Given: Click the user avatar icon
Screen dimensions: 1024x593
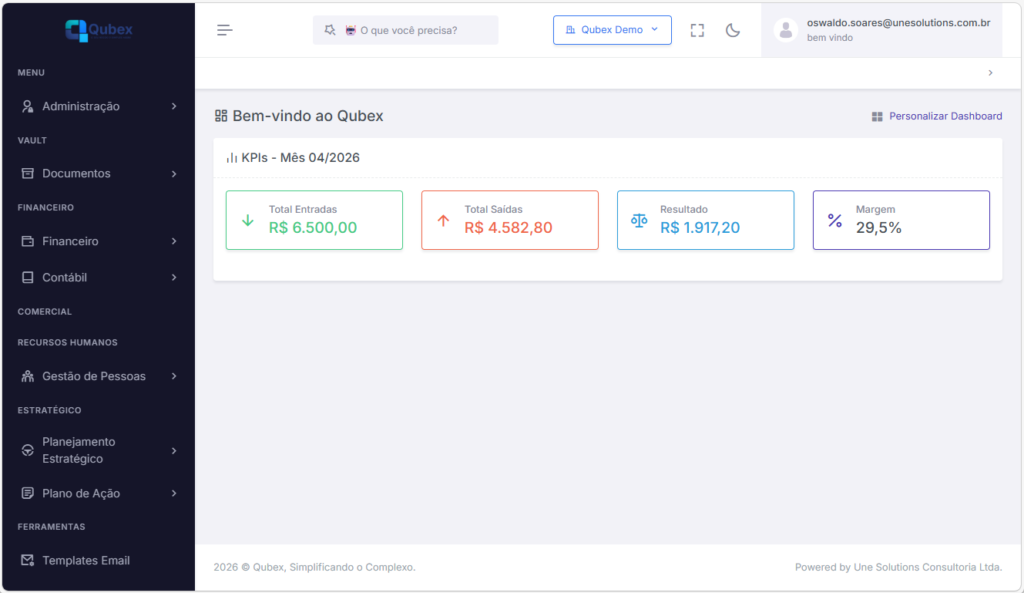Looking at the screenshot, I should point(786,30).
